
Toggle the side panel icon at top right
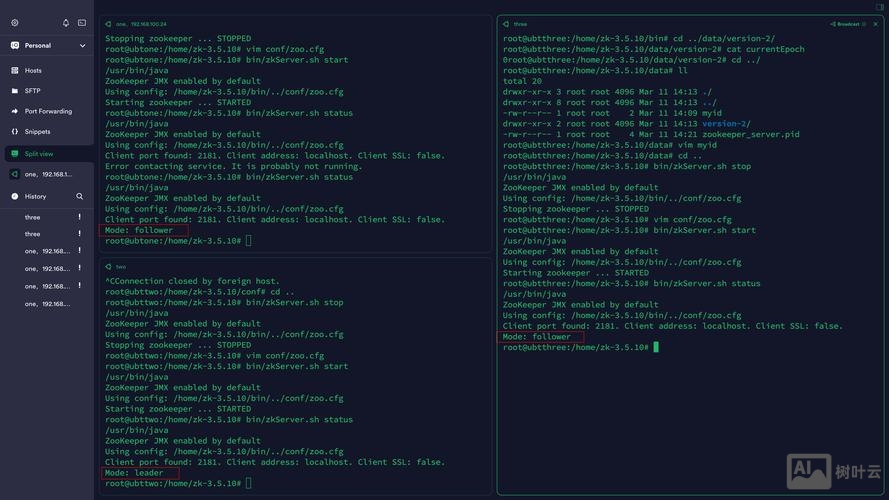coord(880,7)
